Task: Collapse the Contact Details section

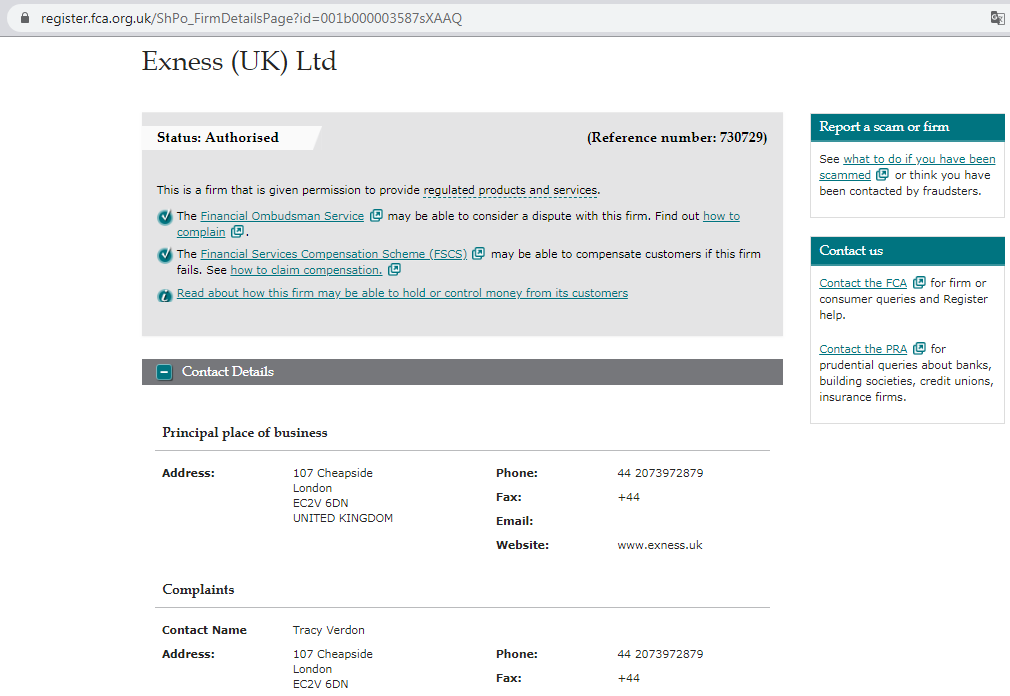Action: tap(163, 371)
